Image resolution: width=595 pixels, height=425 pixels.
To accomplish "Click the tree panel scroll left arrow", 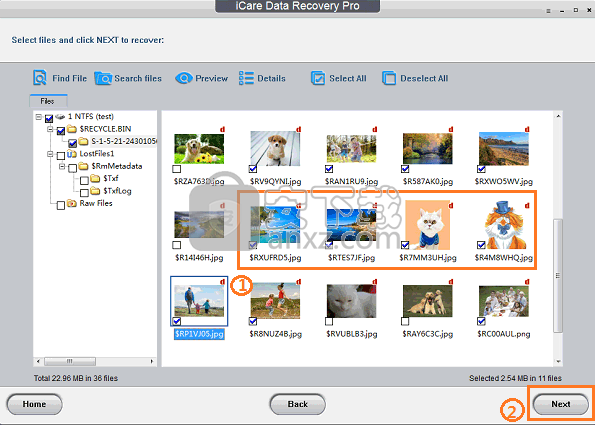I will pos(38,361).
